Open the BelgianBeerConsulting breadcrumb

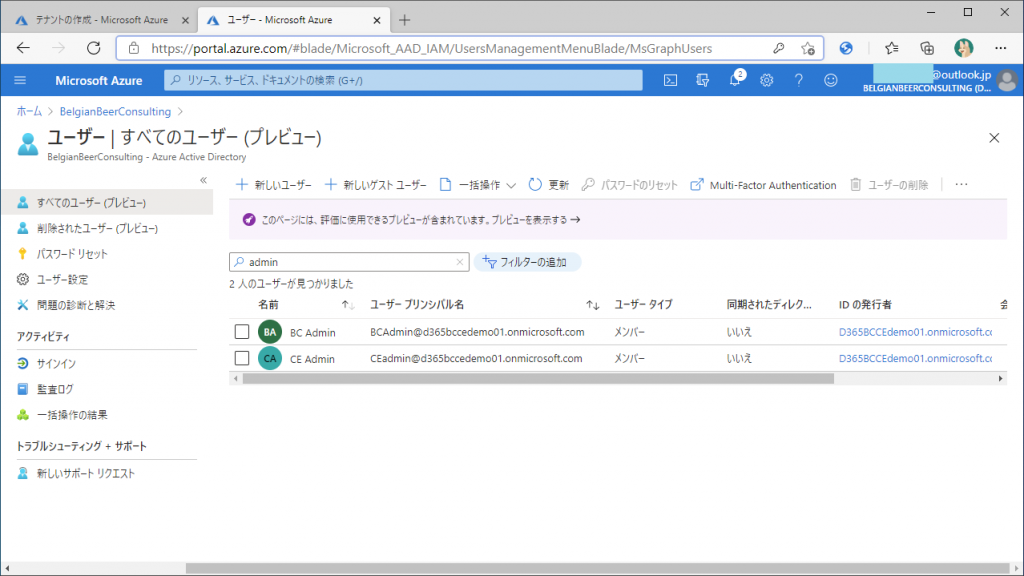tap(115, 112)
